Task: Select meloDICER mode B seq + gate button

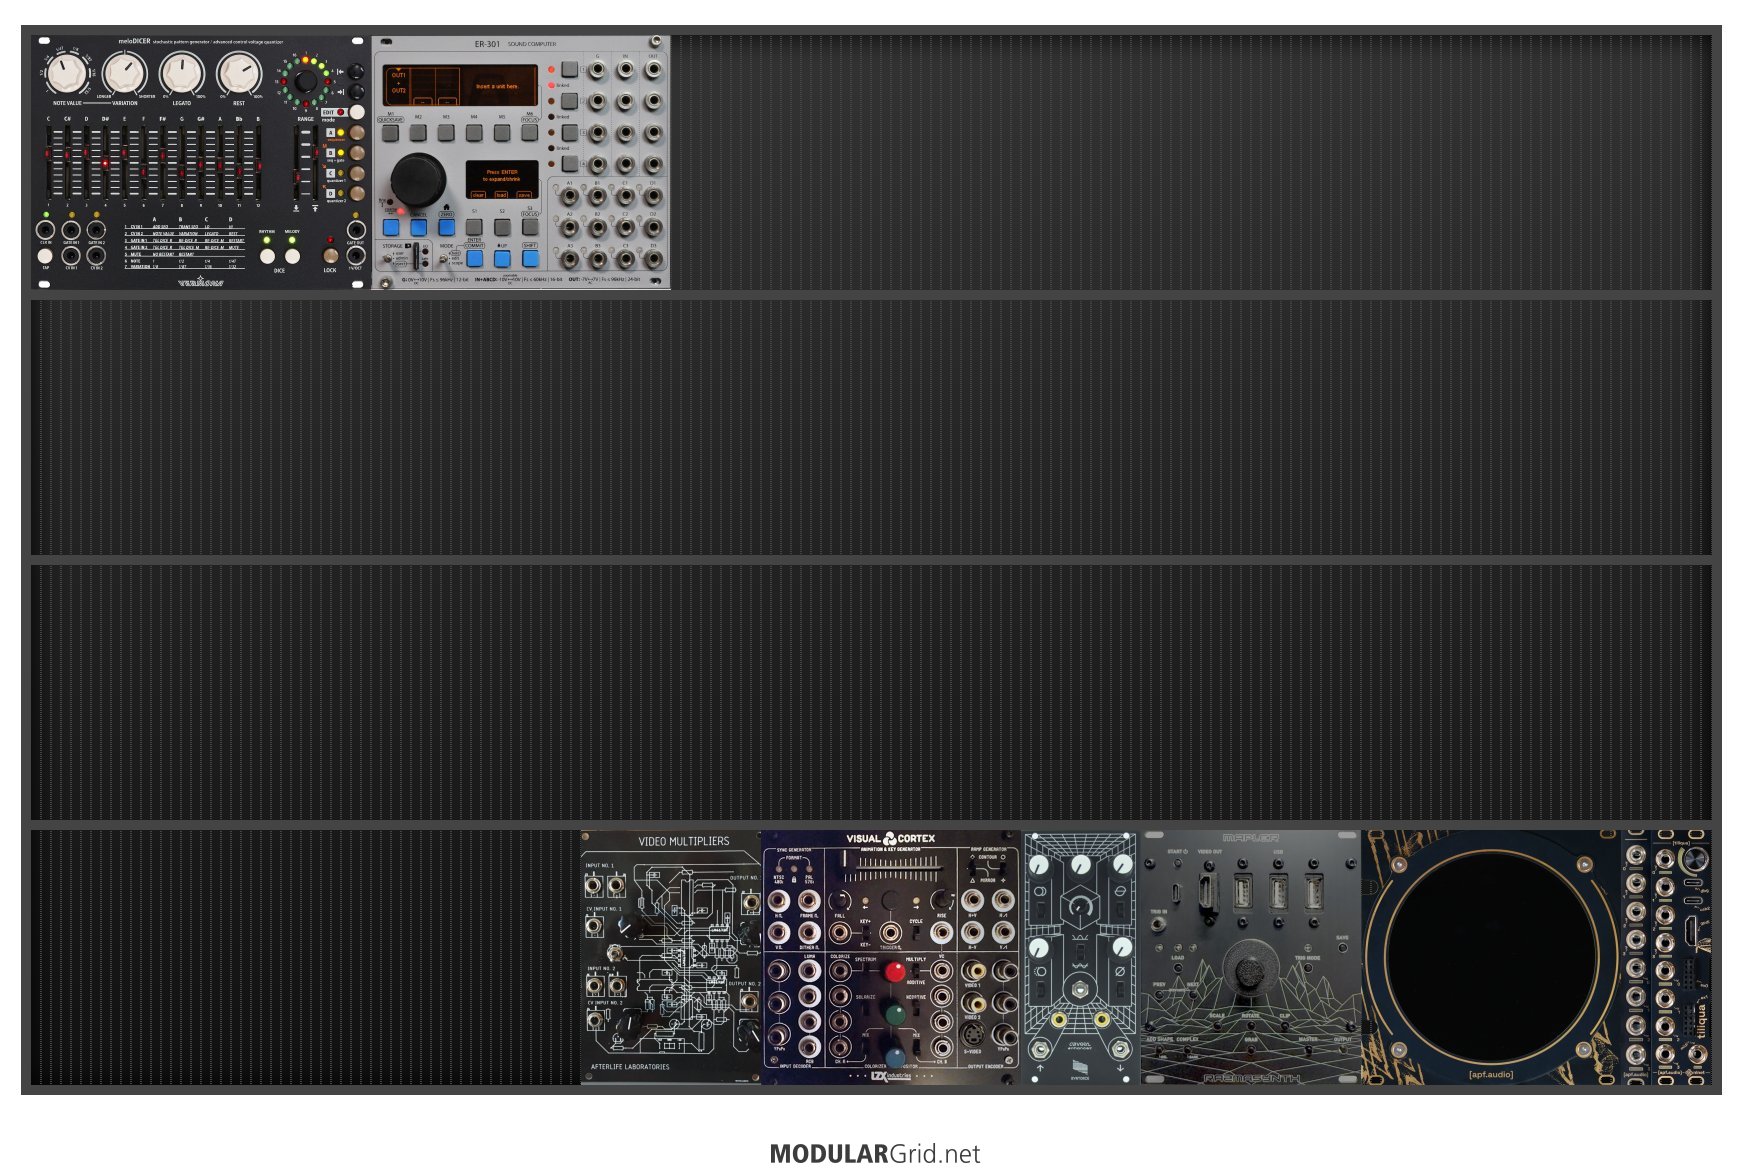Action: [x=356, y=153]
